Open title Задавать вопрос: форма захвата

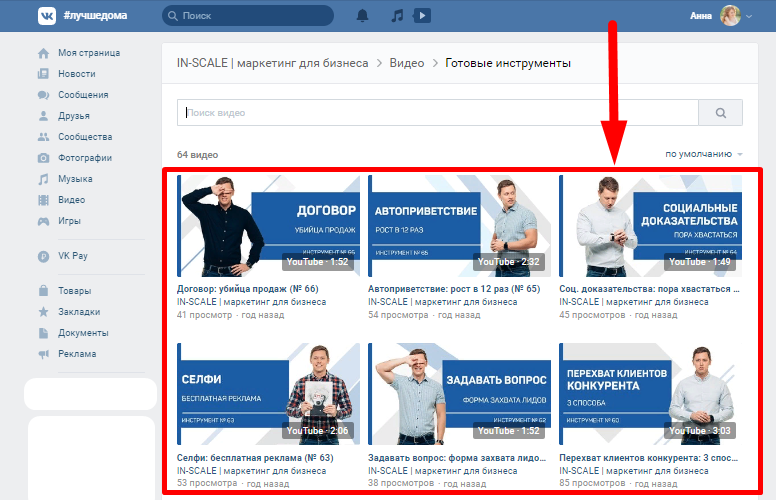pyautogui.click(x=457, y=458)
